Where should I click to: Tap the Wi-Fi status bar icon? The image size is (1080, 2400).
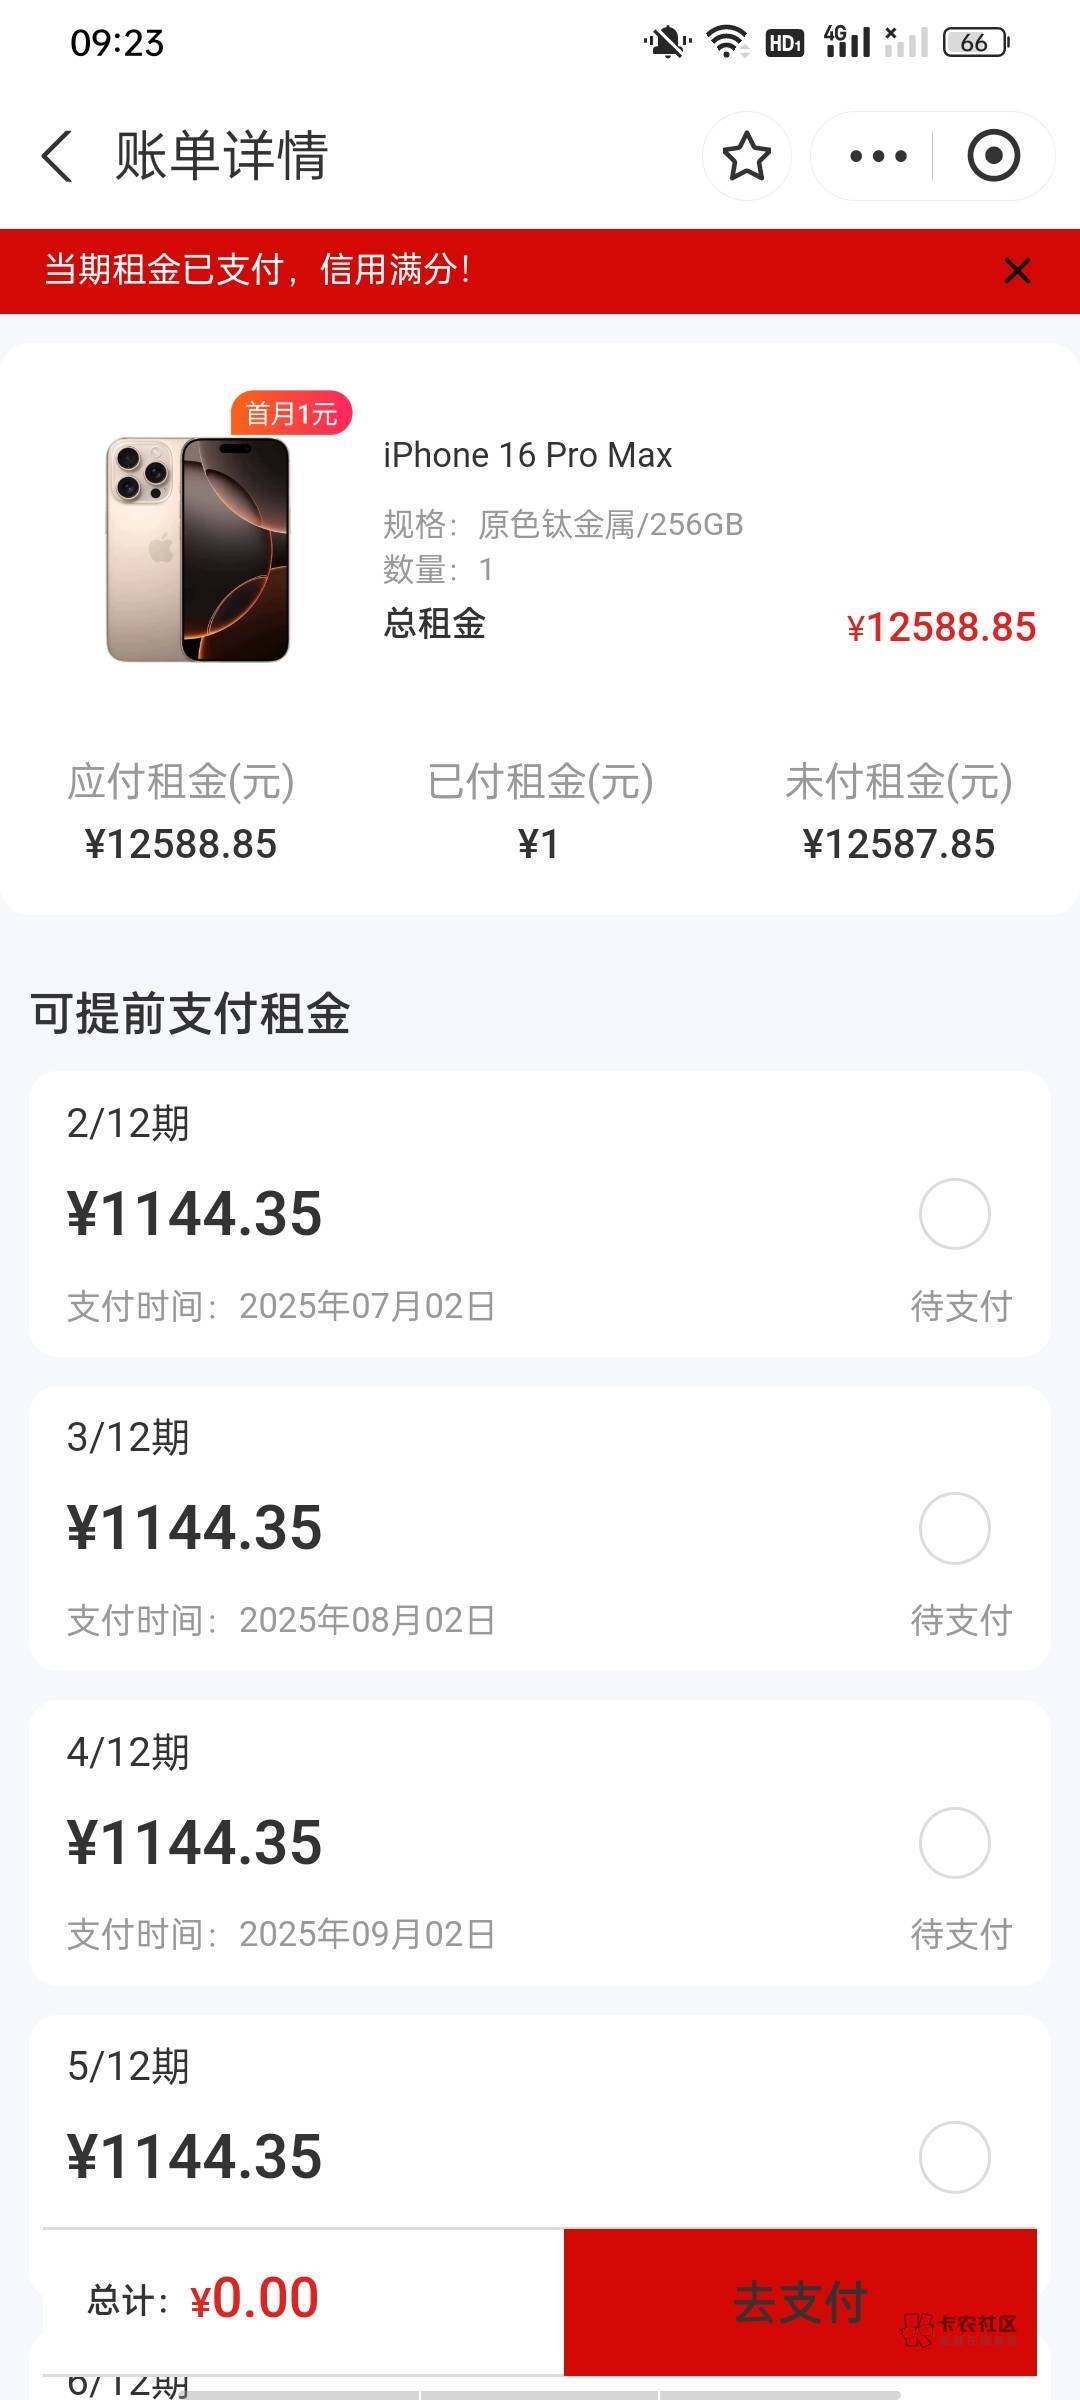[x=727, y=42]
